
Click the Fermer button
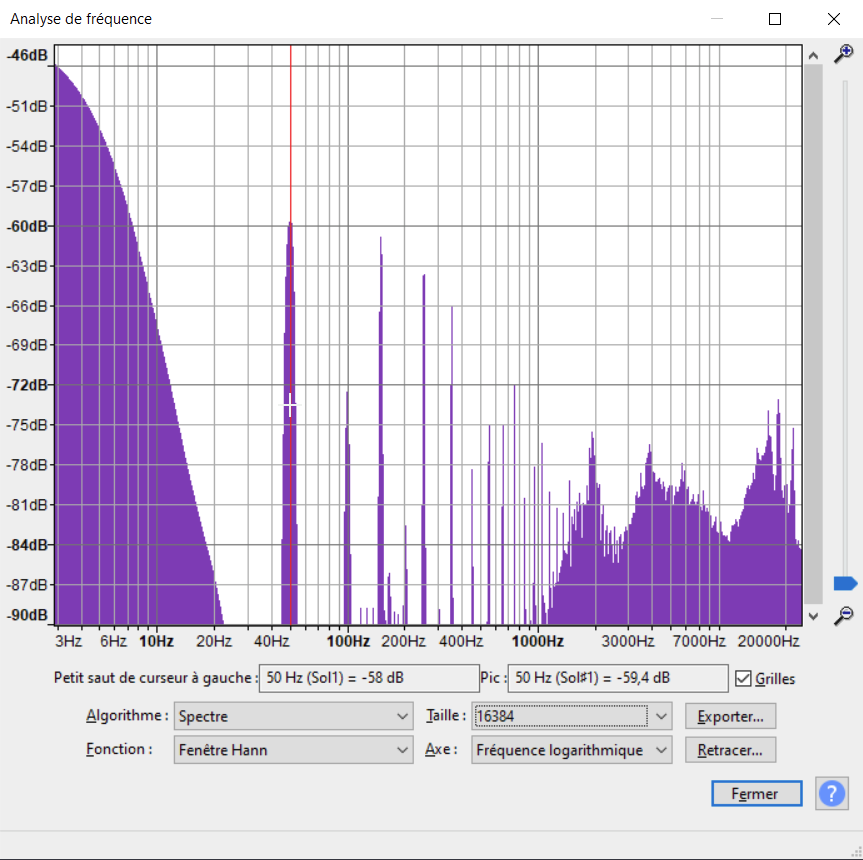click(x=756, y=793)
